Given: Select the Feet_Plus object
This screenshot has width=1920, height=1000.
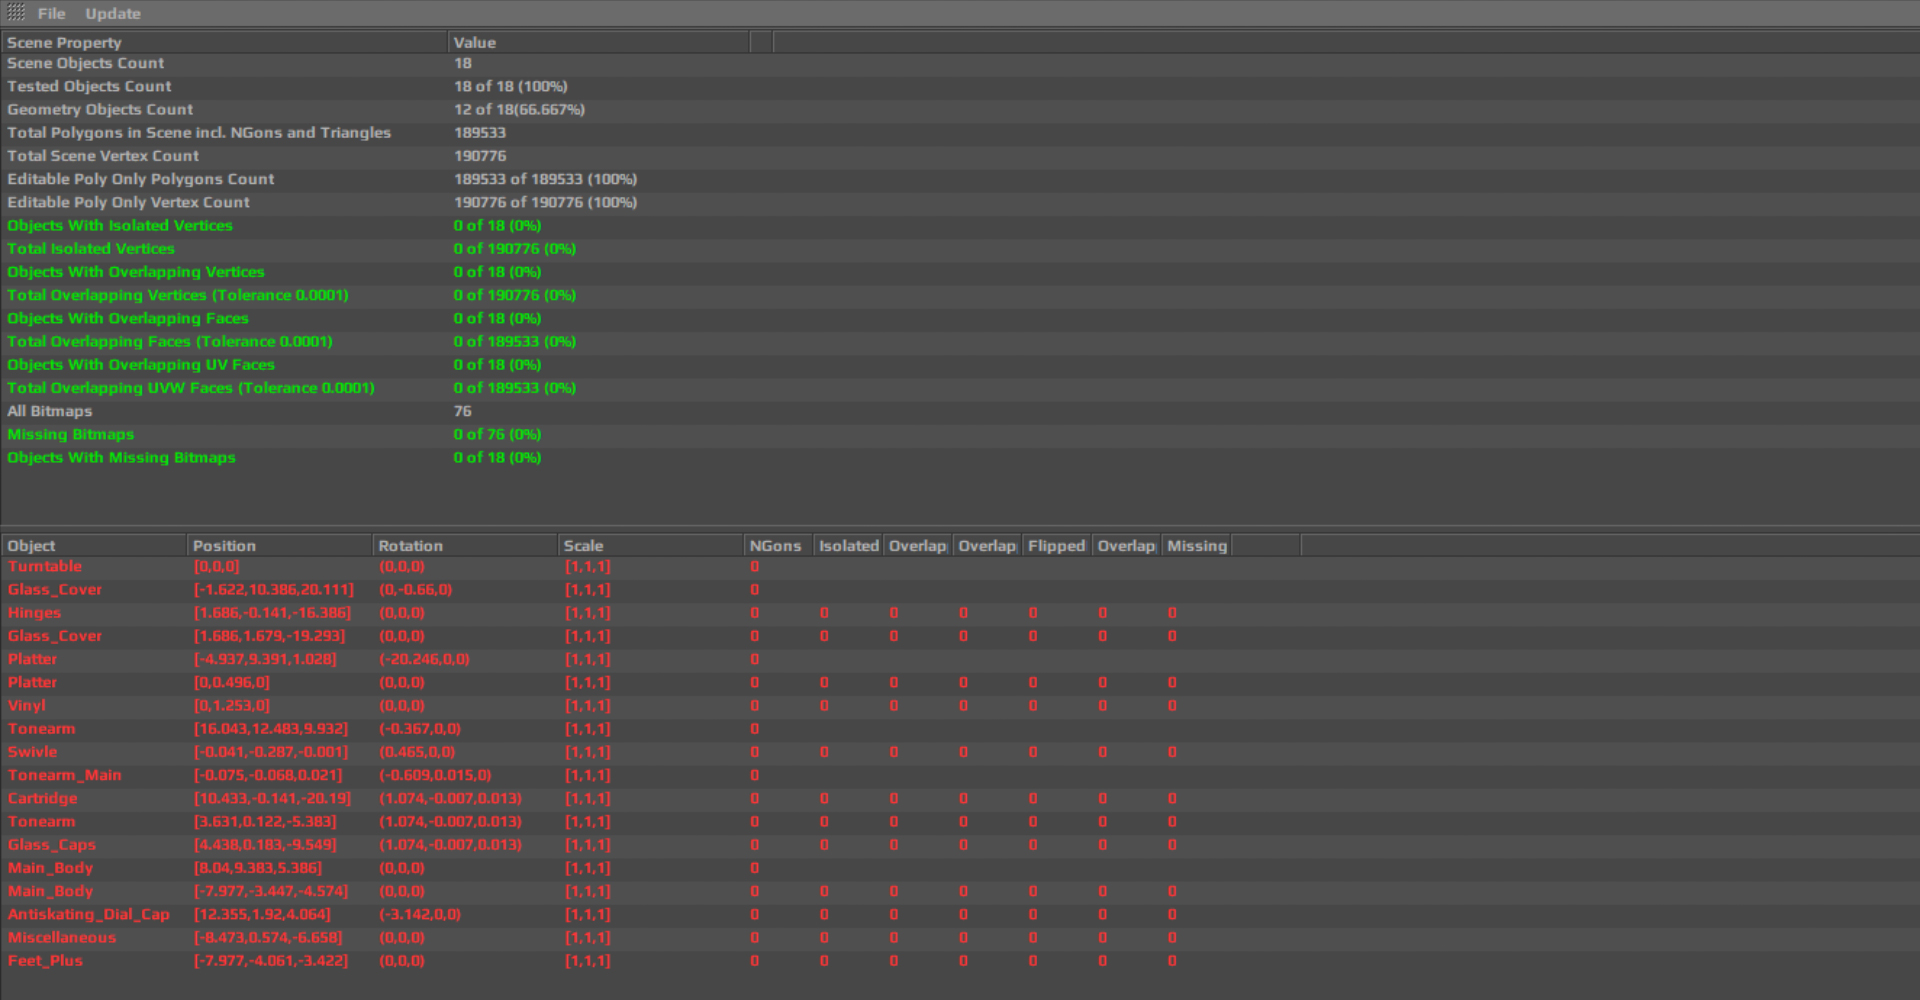Looking at the screenshot, I should tap(45, 960).
